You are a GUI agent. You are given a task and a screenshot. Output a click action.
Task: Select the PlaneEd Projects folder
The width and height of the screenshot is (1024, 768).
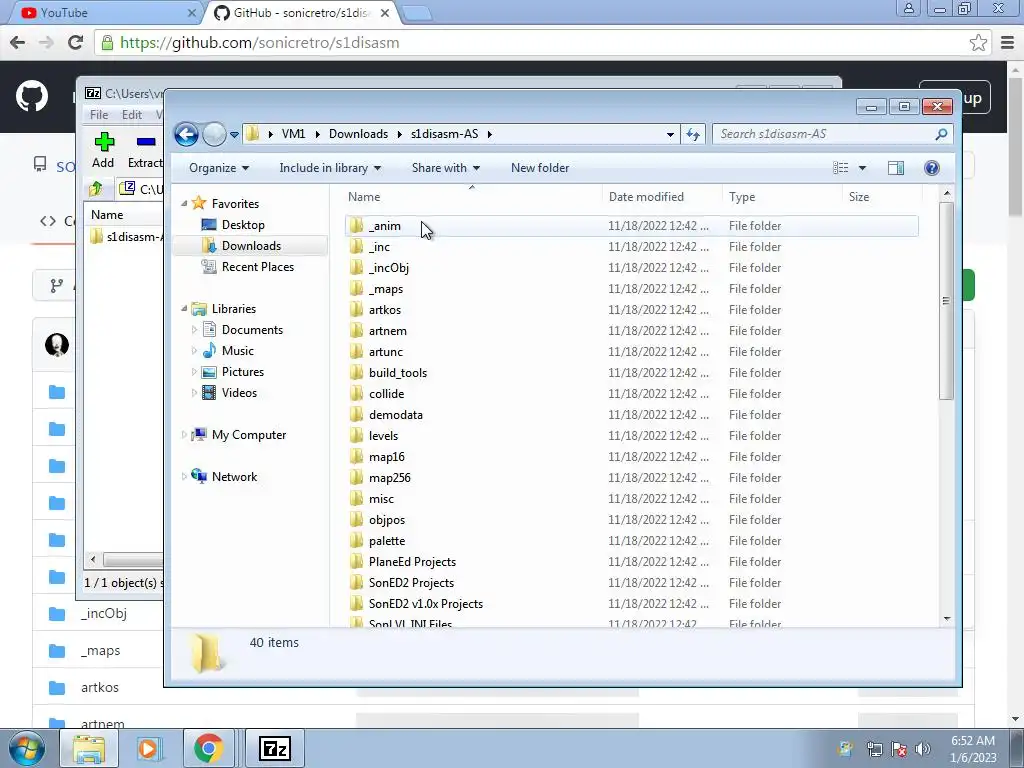coord(412,562)
